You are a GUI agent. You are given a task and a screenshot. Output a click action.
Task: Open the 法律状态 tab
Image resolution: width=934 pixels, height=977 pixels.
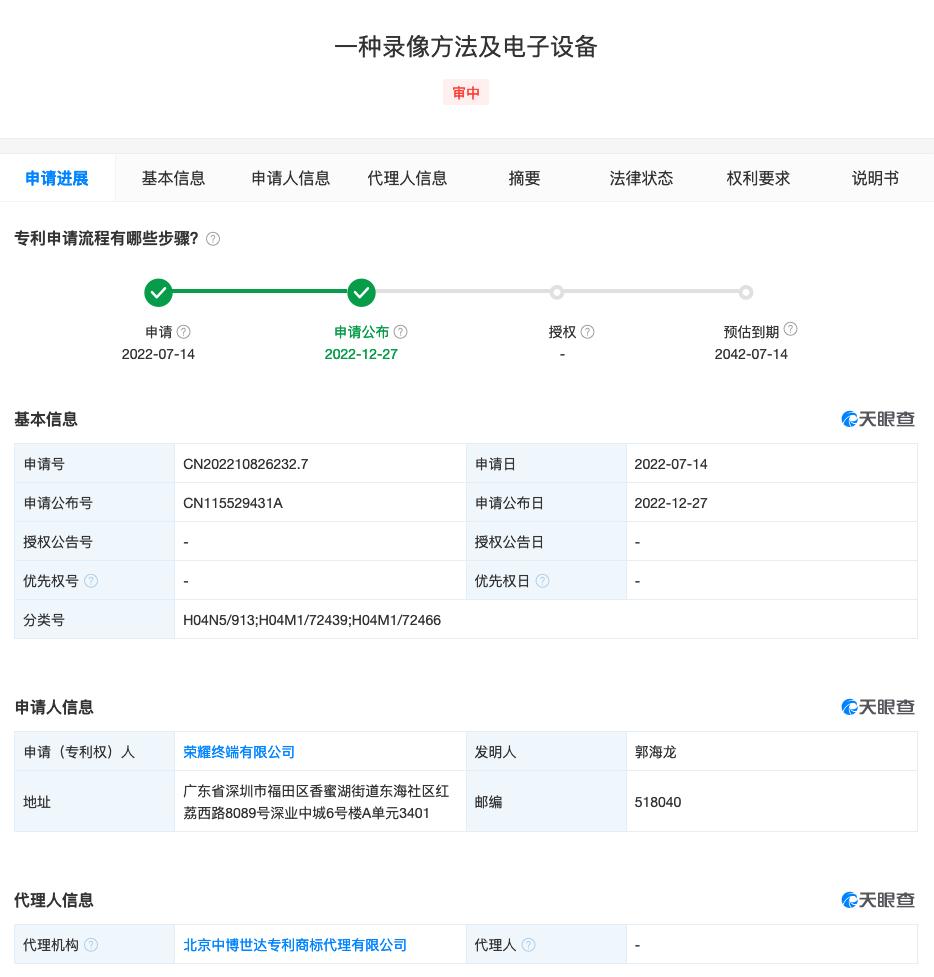[641, 178]
